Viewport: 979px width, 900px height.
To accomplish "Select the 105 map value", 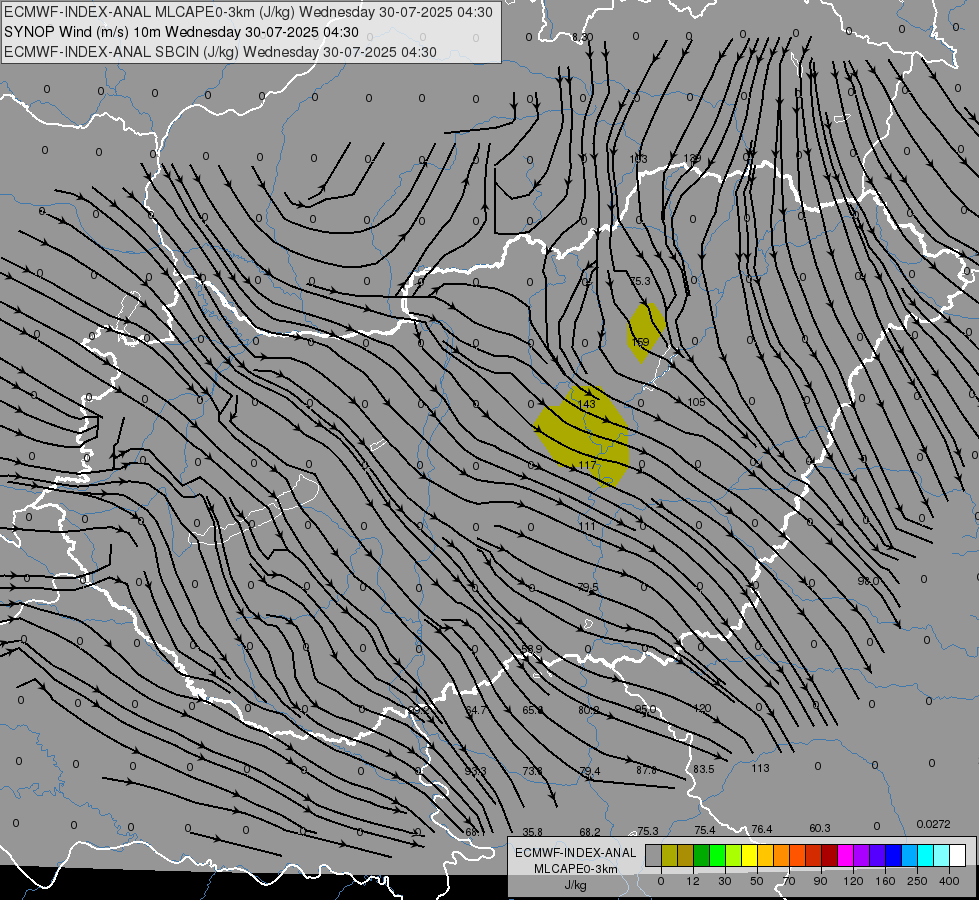I will (x=696, y=402).
